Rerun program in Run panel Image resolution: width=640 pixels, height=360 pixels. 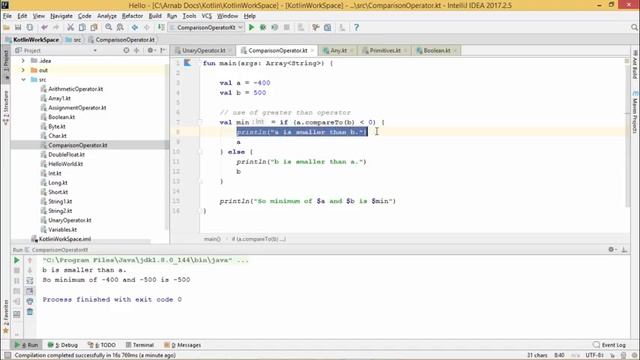point(17,260)
